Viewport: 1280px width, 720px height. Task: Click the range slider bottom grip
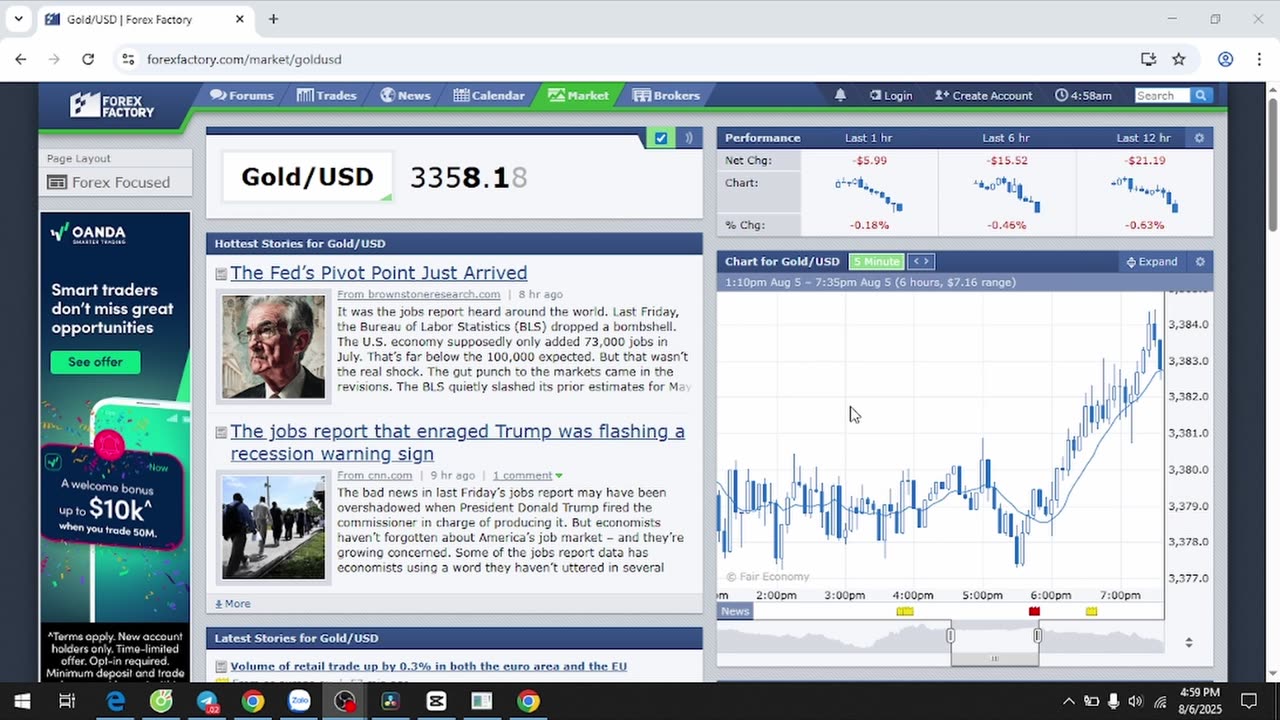pyautogui.click(x=994, y=658)
